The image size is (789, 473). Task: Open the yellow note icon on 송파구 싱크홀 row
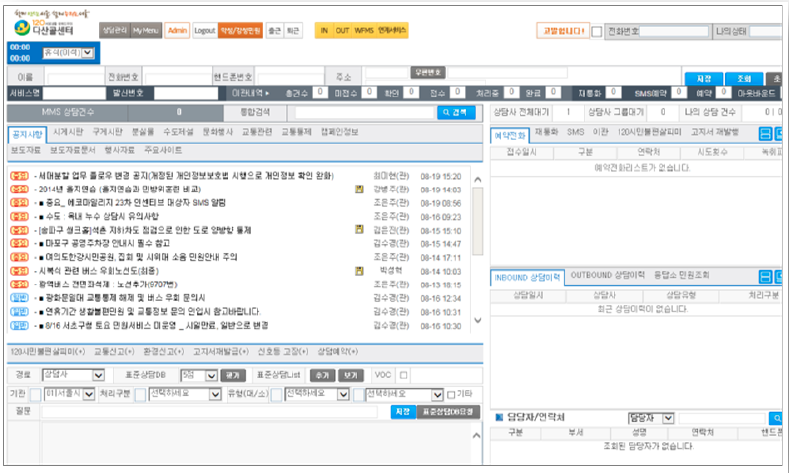click(x=359, y=229)
